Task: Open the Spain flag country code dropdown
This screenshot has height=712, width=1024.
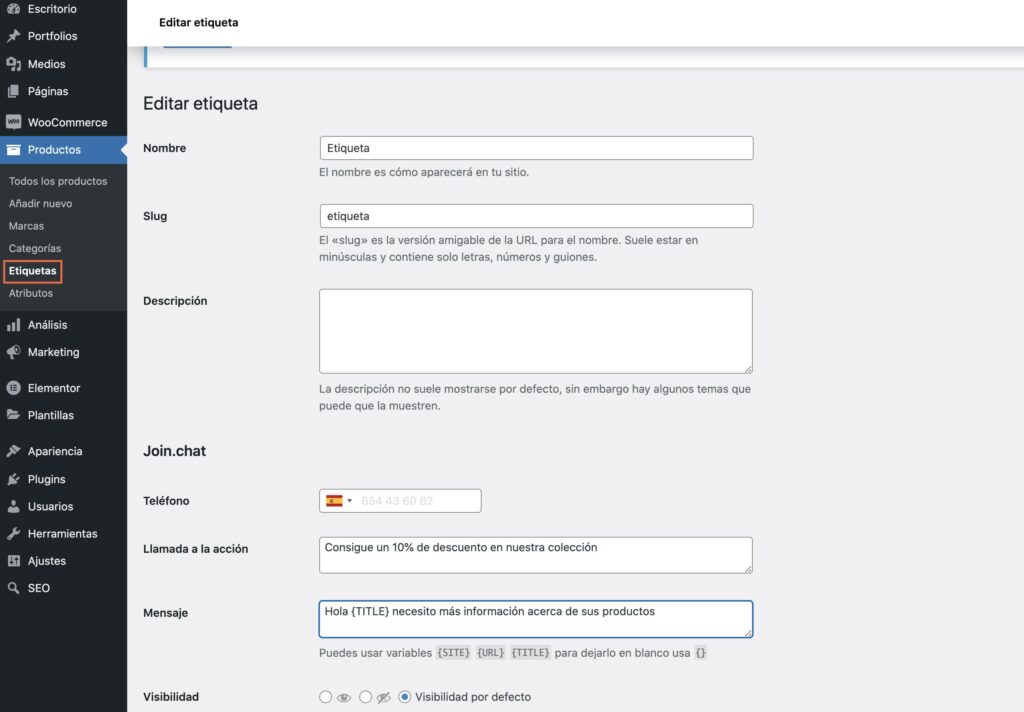Action: click(338, 501)
